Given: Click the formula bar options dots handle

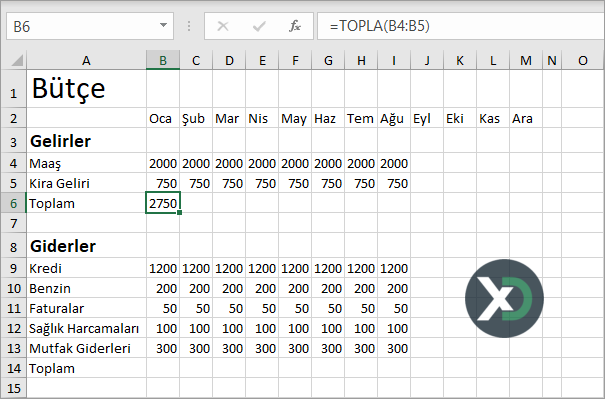Looking at the screenshot, I should tap(189, 26).
